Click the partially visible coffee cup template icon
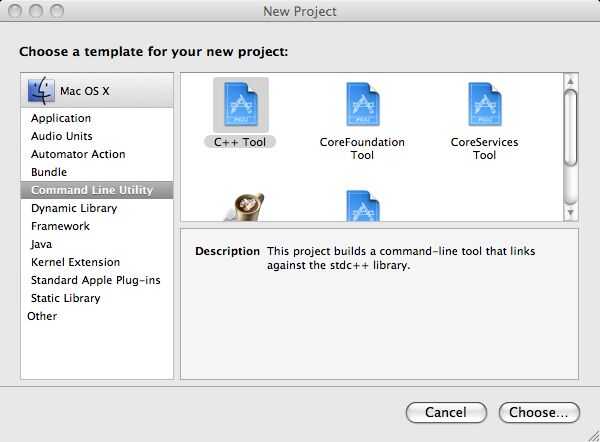 click(x=240, y=205)
